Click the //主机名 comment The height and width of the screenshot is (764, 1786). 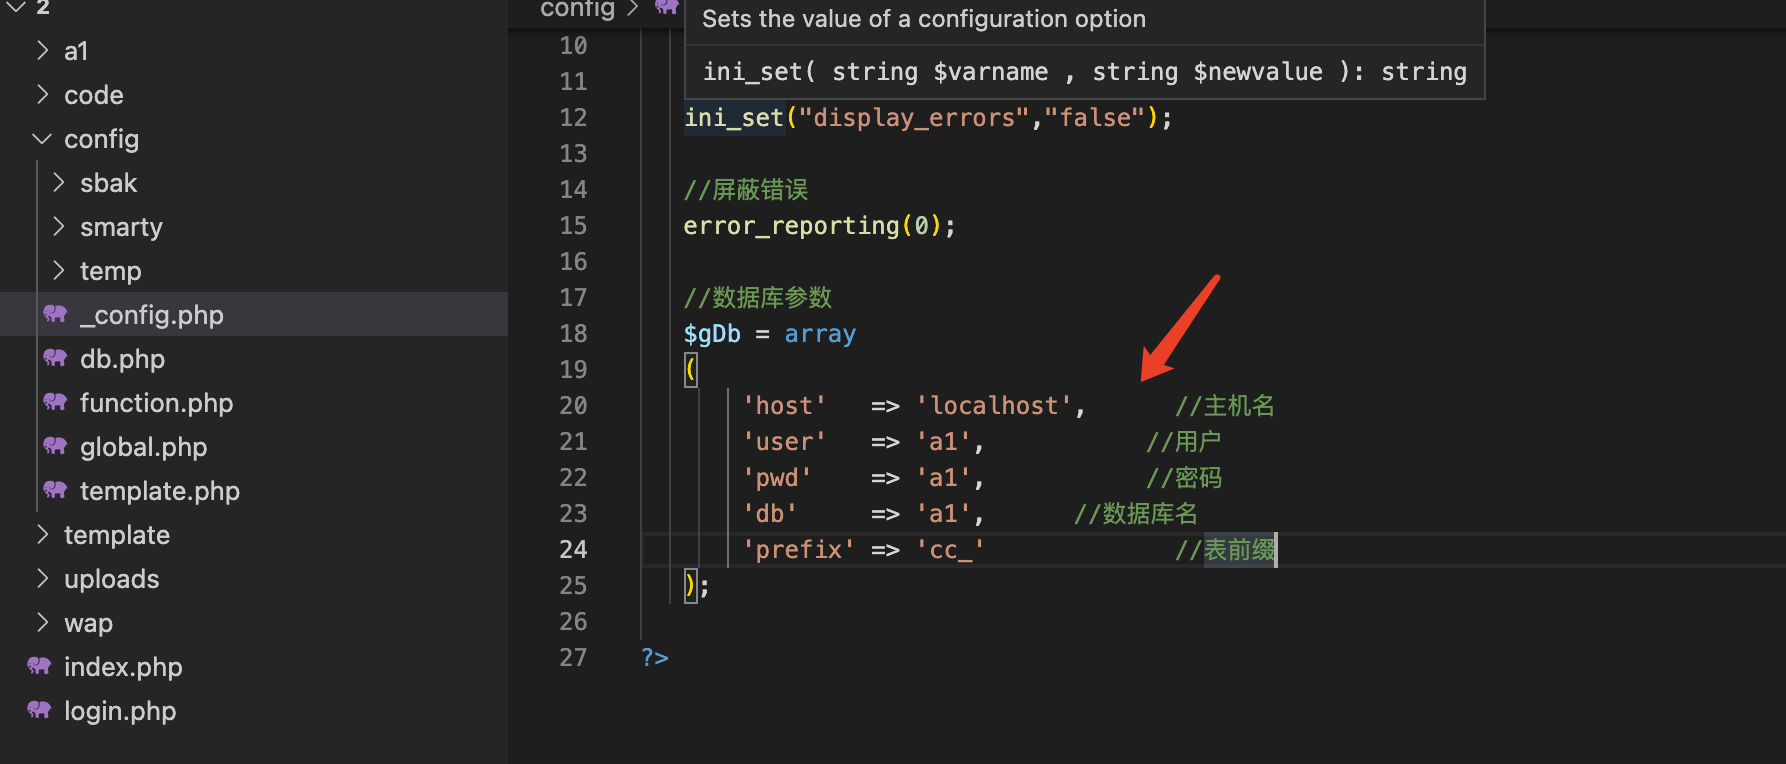point(1225,406)
